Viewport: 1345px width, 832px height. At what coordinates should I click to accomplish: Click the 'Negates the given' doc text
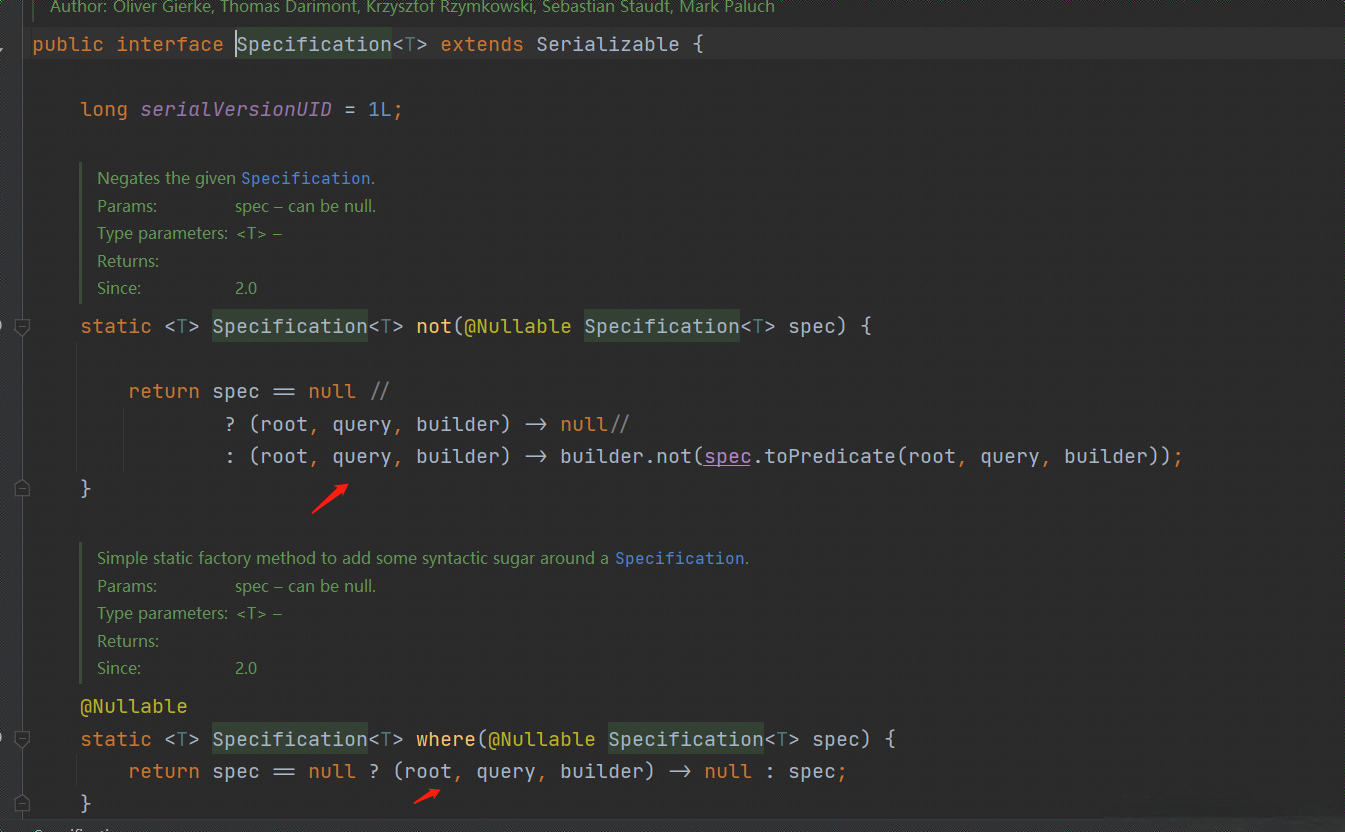click(x=167, y=178)
